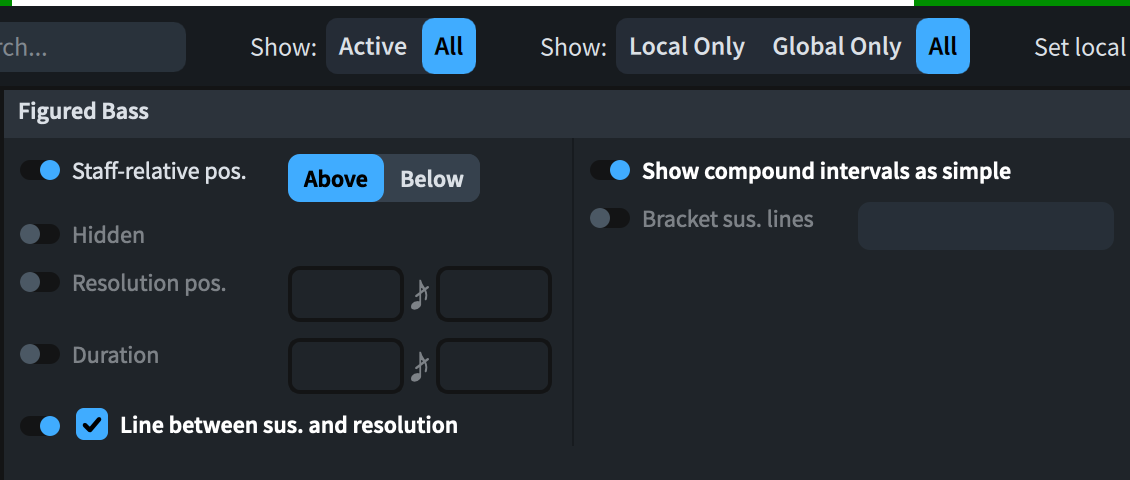Viewport: 1130px width, 480px height.
Task: Toggle the Staff-relative pos. switch
Action: click(40, 171)
